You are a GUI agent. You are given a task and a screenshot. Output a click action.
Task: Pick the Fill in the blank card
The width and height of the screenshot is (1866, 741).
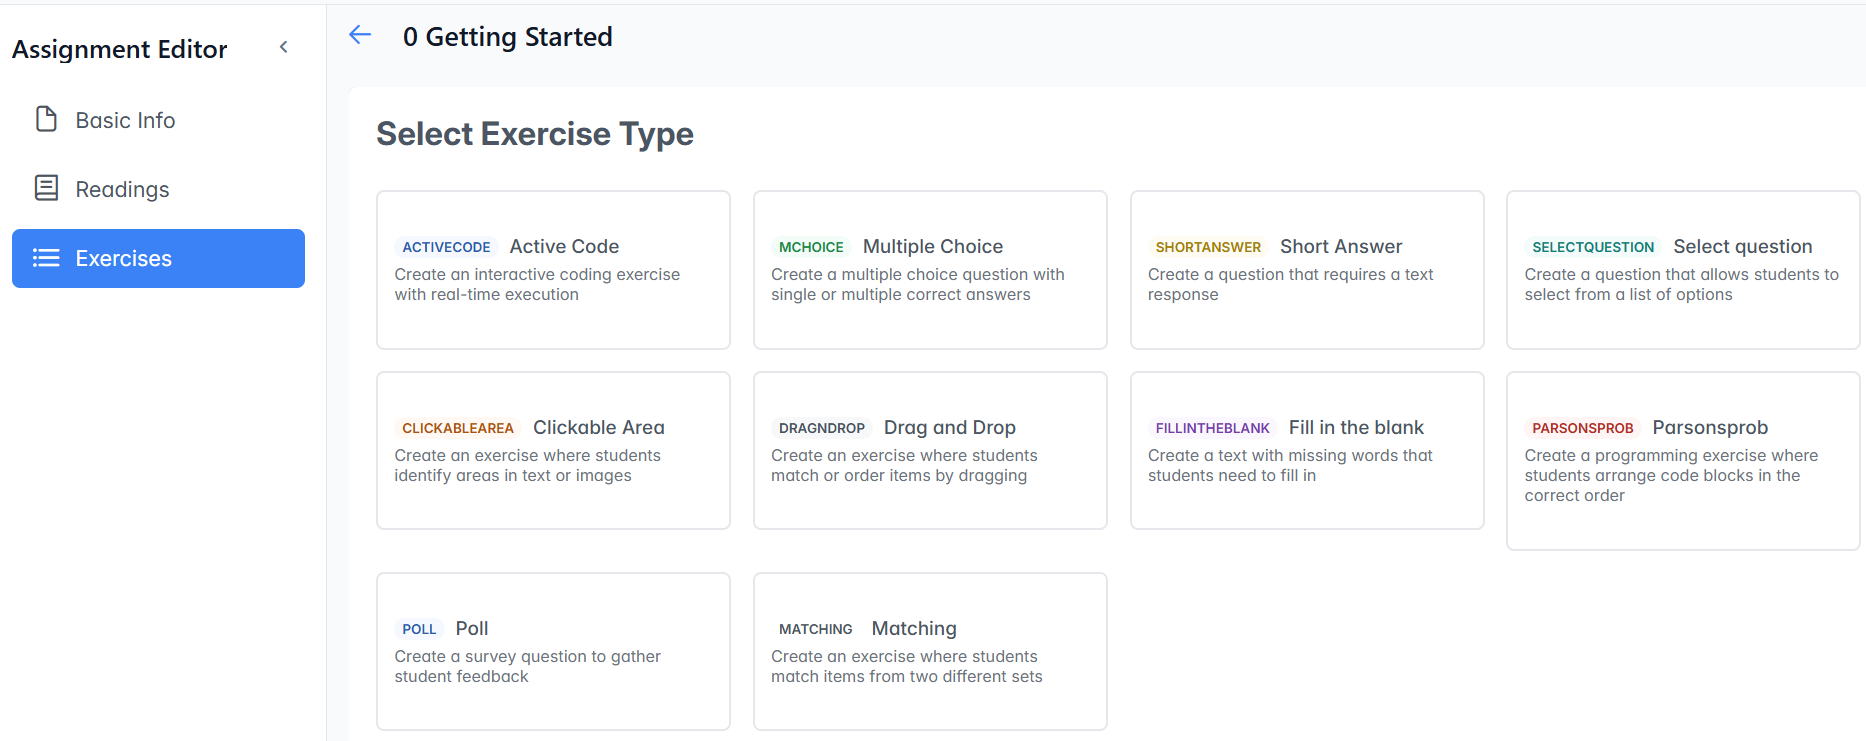(x=1306, y=451)
